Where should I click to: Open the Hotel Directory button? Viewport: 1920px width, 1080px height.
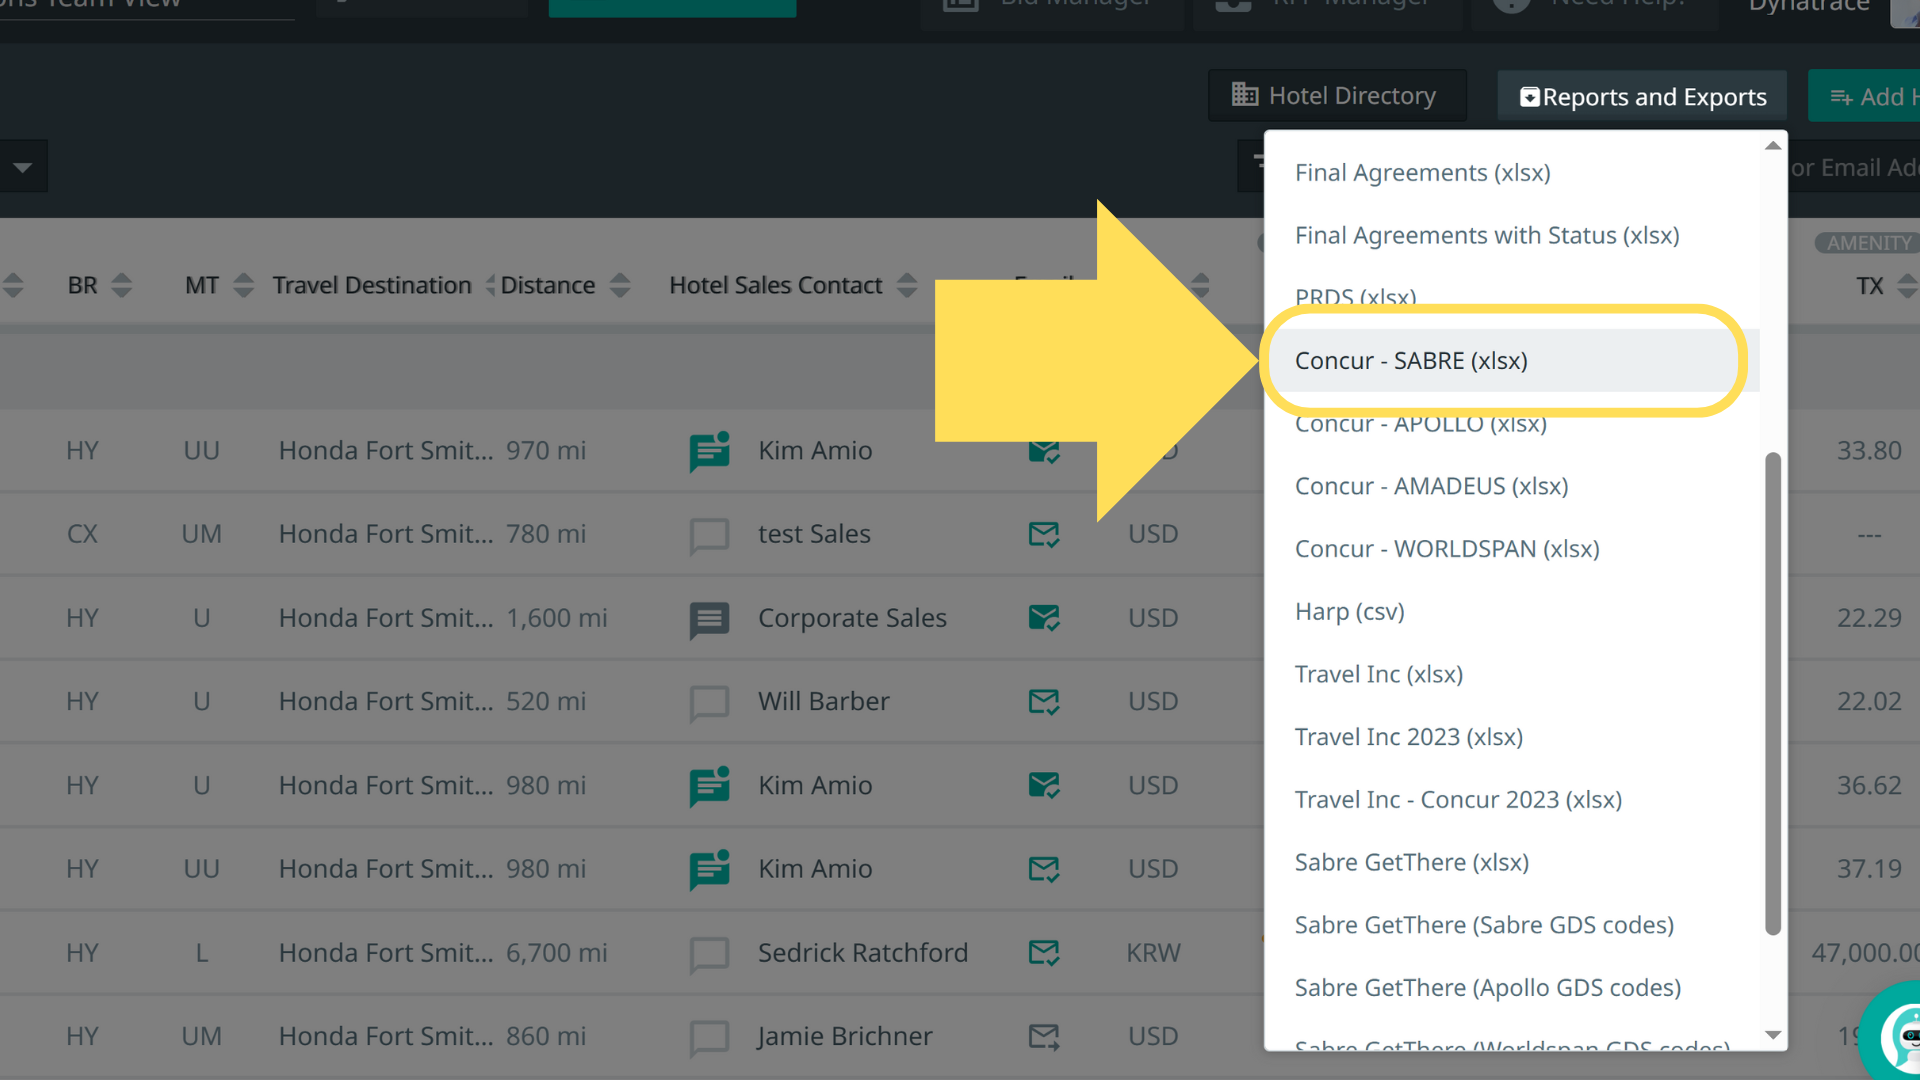point(1336,96)
